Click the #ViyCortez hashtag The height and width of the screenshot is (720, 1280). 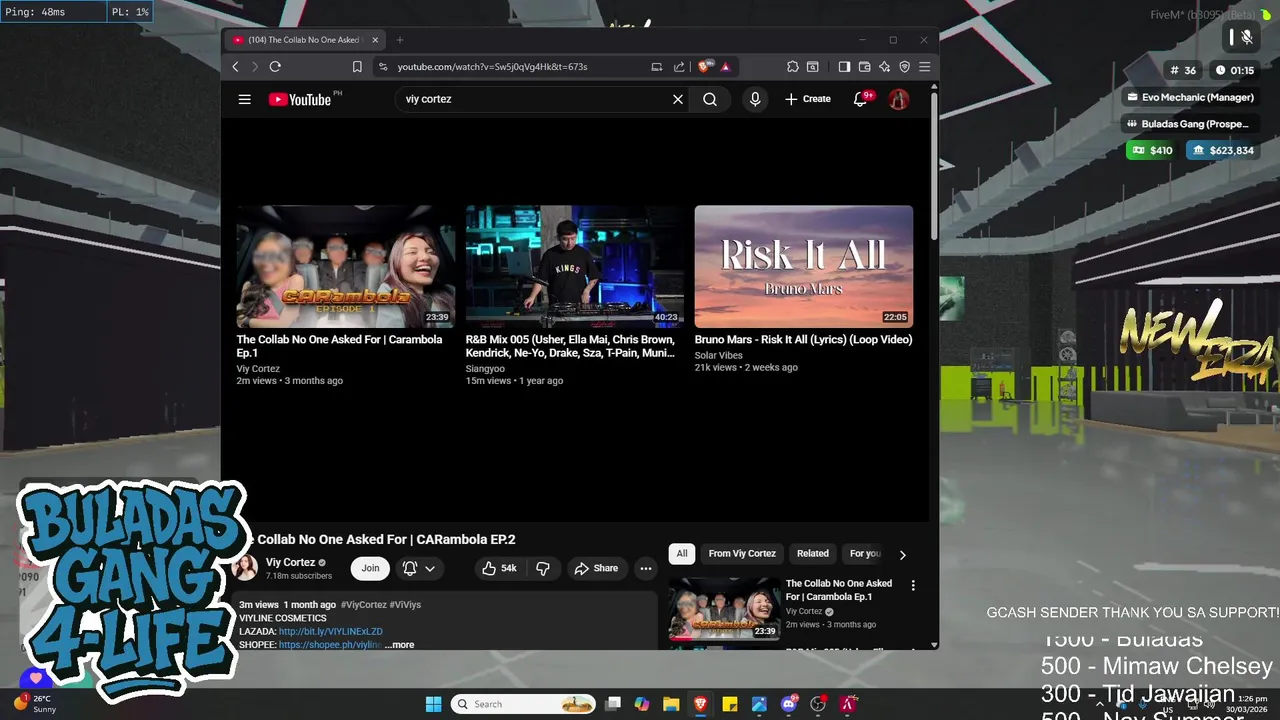[364, 605]
